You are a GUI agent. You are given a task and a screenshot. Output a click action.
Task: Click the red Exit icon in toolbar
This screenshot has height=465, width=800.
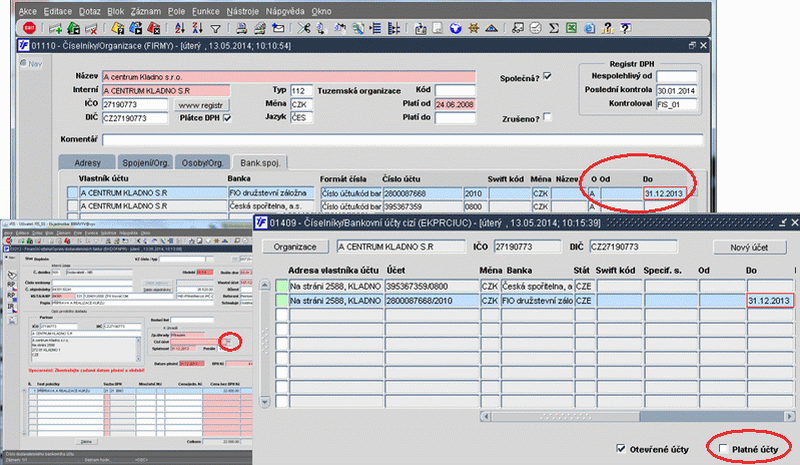pyautogui.click(x=29, y=28)
